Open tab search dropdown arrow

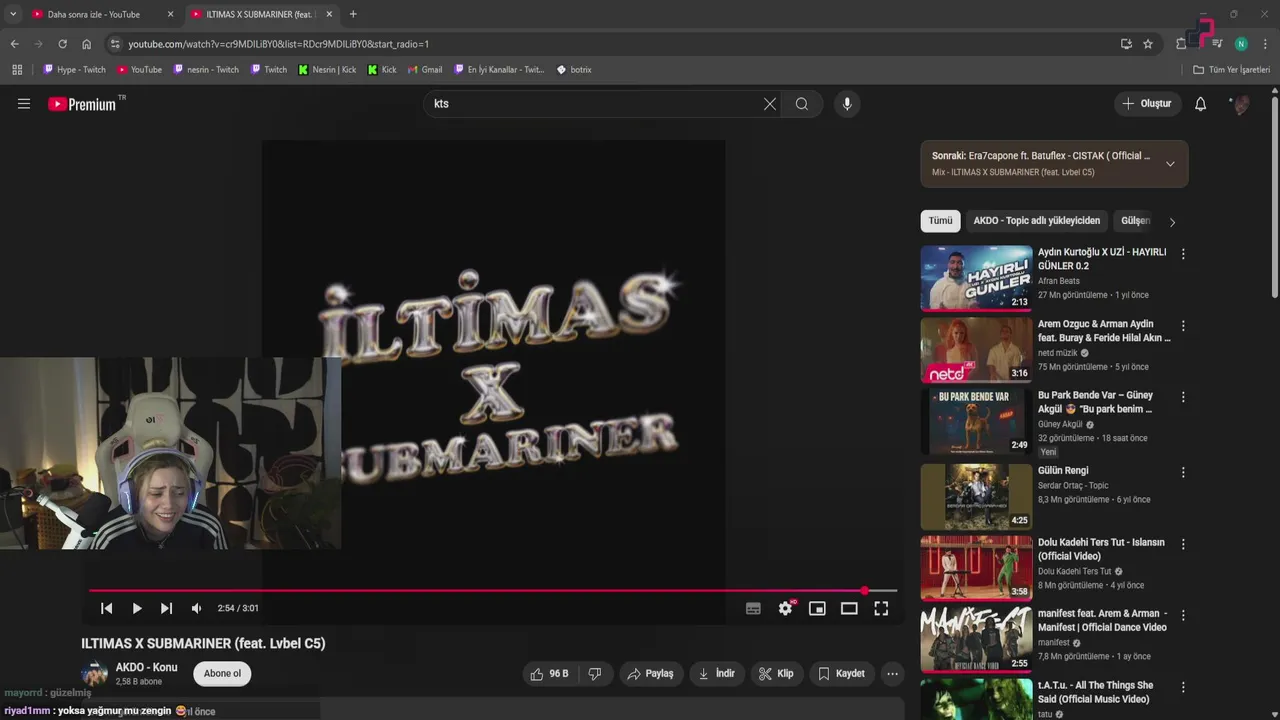(13, 14)
